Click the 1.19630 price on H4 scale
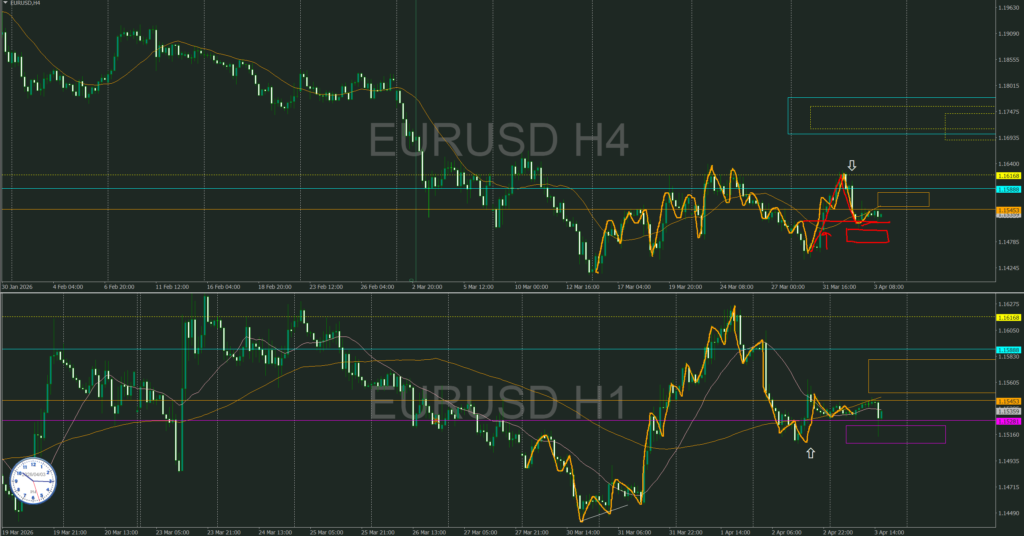The width and height of the screenshot is (1024, 536). (1007, 8)
